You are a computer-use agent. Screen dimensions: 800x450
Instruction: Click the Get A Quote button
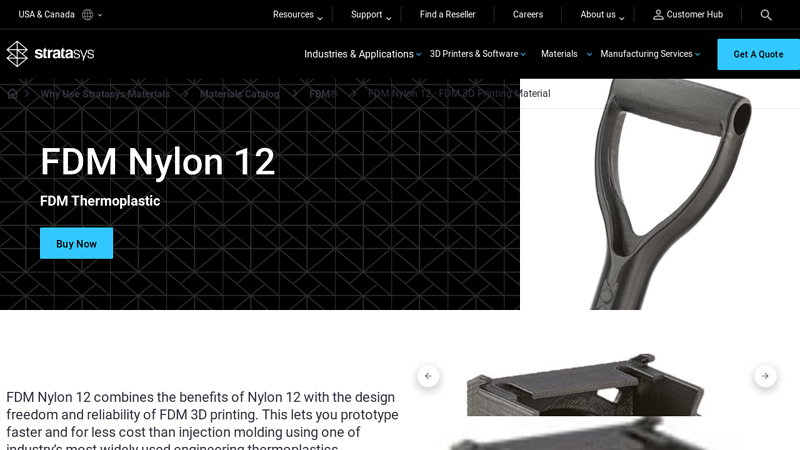click(758, 54)
